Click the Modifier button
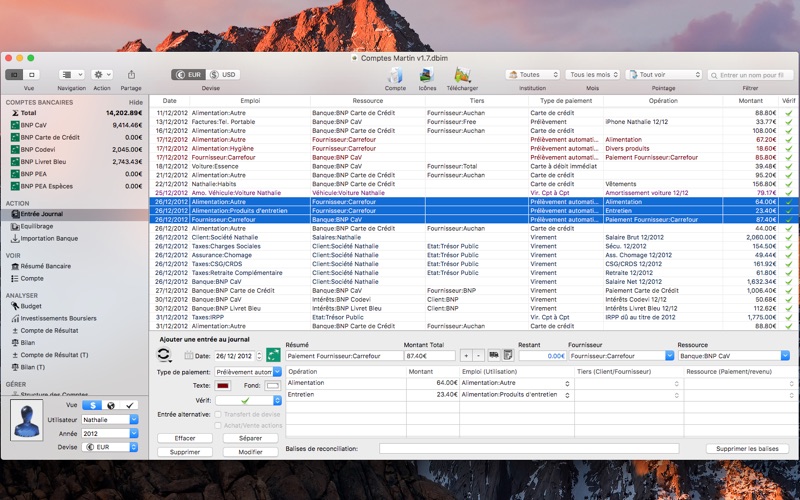 tap(251, 452)
